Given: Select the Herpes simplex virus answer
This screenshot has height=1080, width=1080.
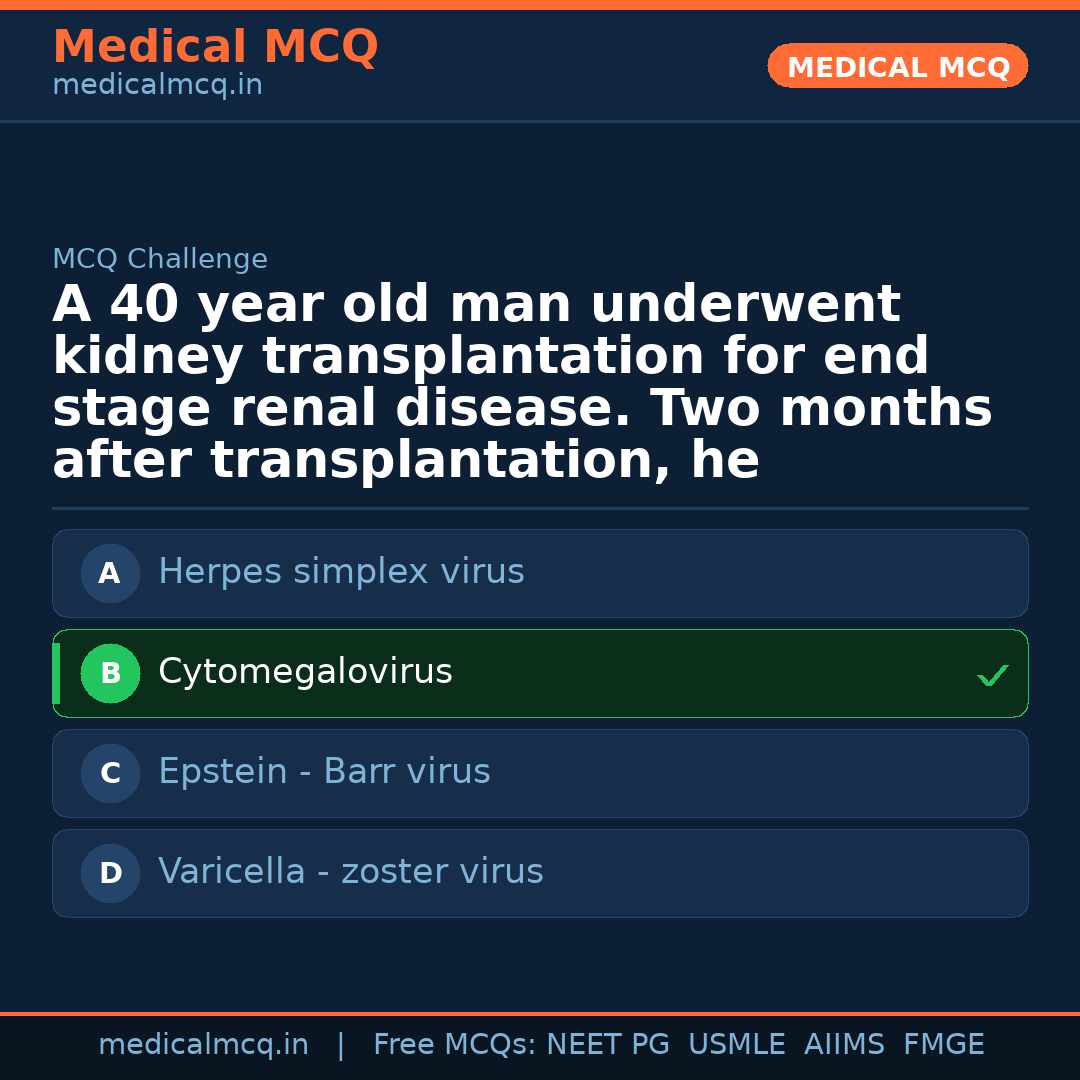Looking at the screenshot, I should 341,572.
